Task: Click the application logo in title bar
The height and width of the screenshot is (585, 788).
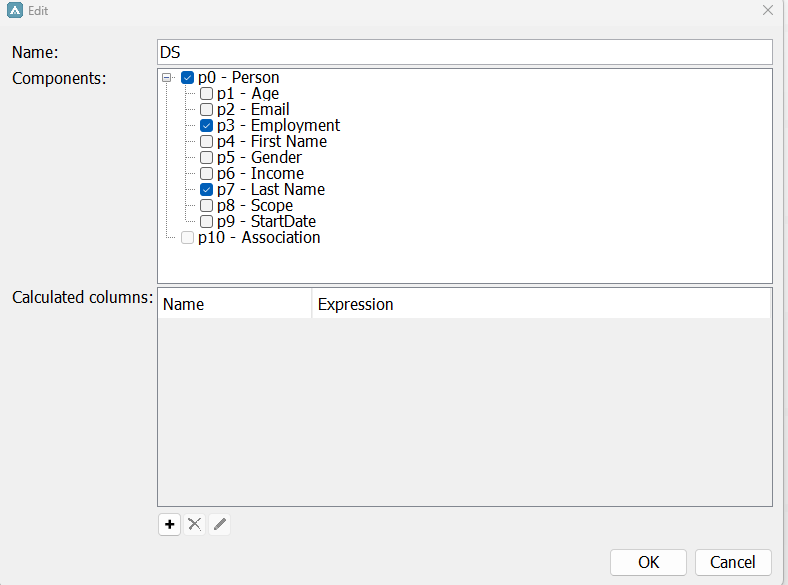Action: [15, 10]
